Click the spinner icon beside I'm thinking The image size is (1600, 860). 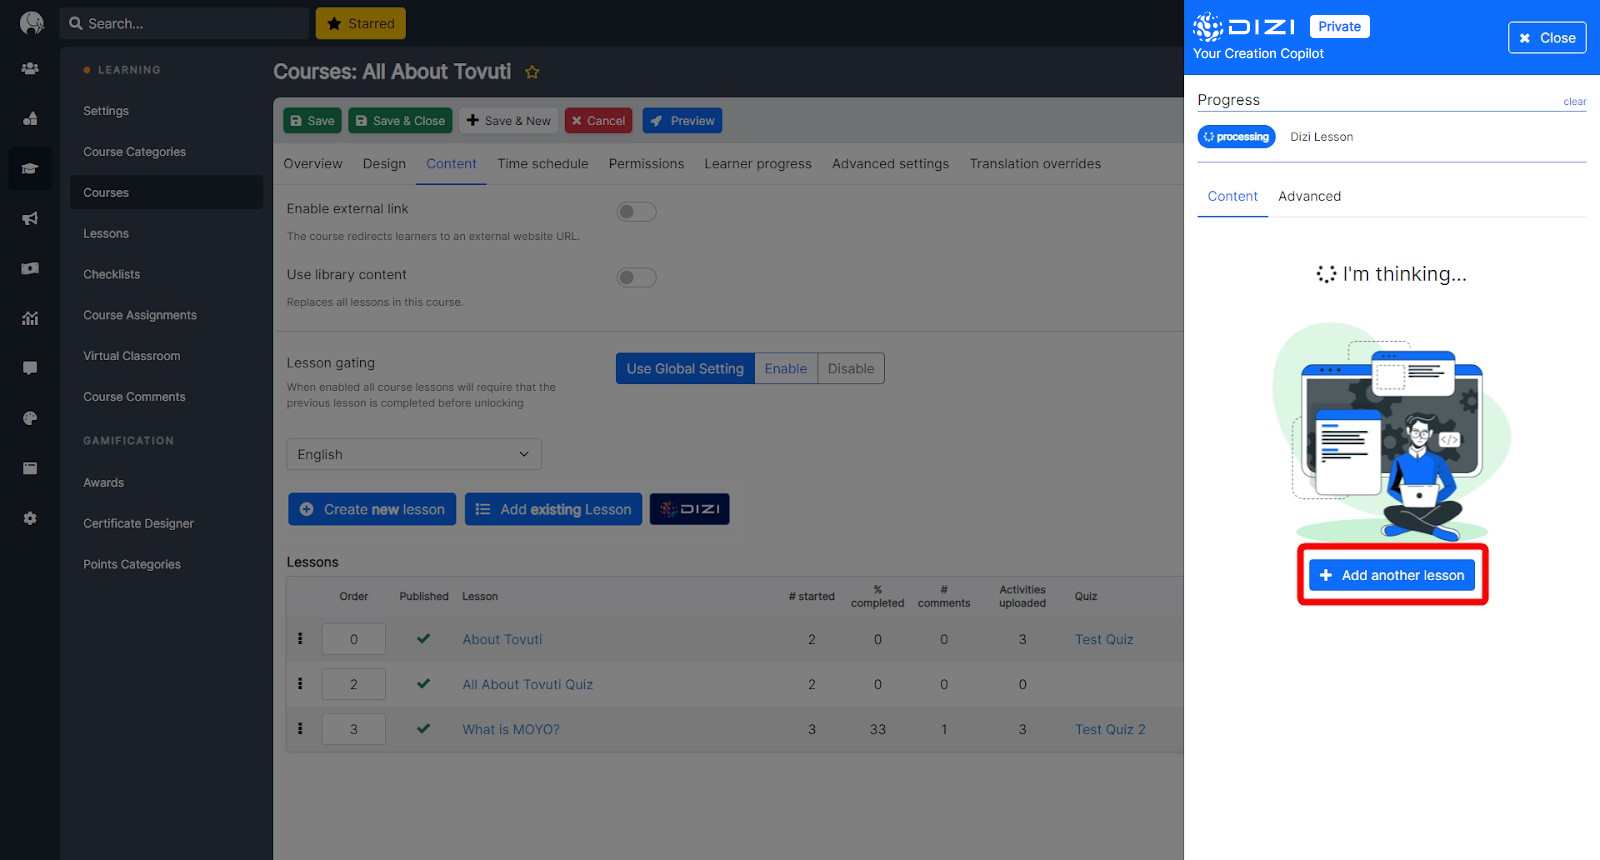click(x=1326, y=274)
